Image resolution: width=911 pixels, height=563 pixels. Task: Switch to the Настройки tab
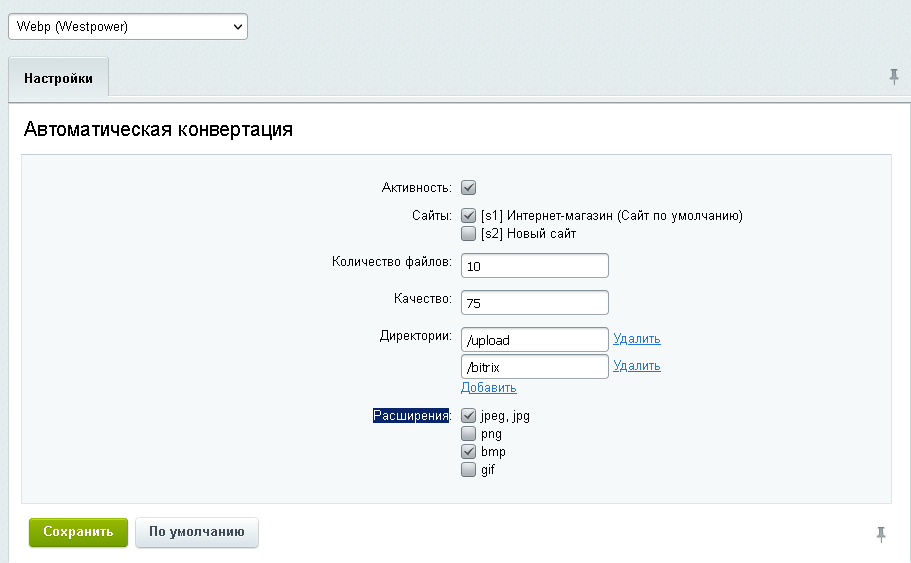59,78
